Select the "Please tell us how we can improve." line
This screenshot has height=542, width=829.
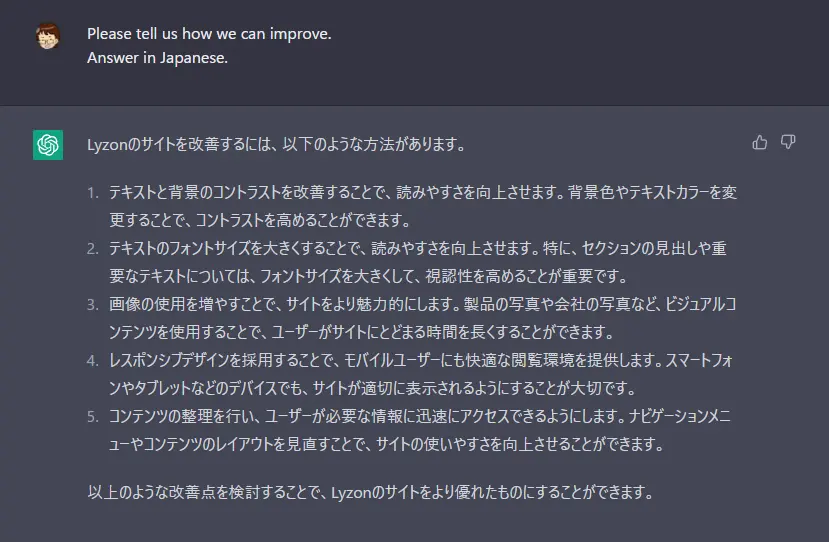click(209, 34)
